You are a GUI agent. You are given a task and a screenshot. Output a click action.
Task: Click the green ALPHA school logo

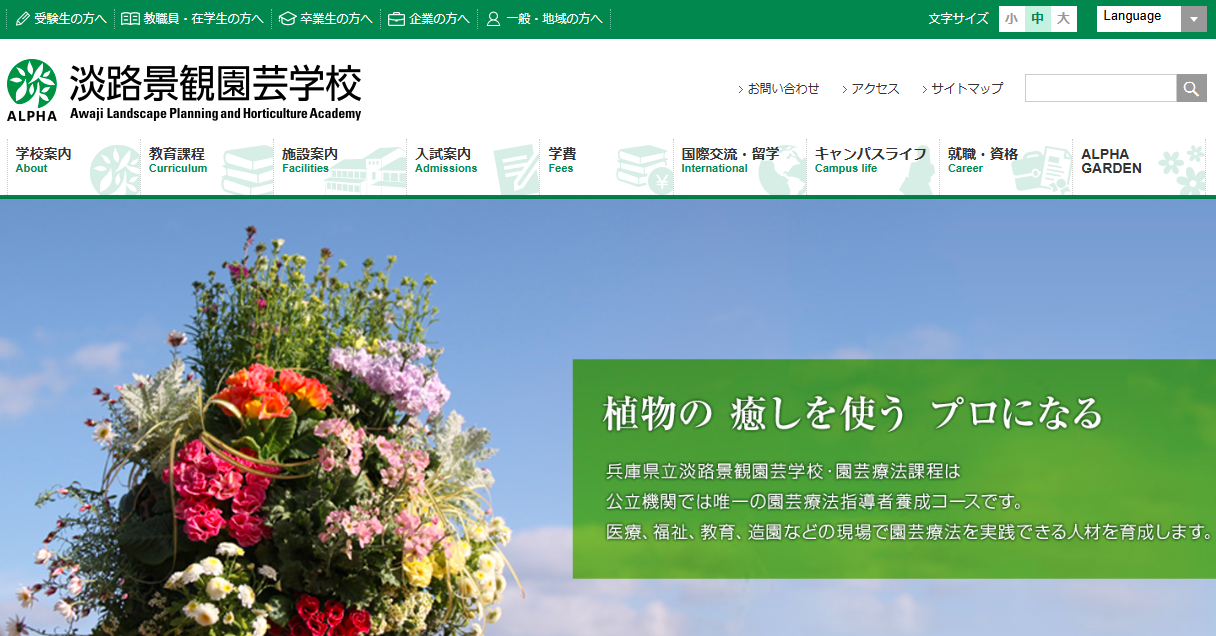pos(32,90)
